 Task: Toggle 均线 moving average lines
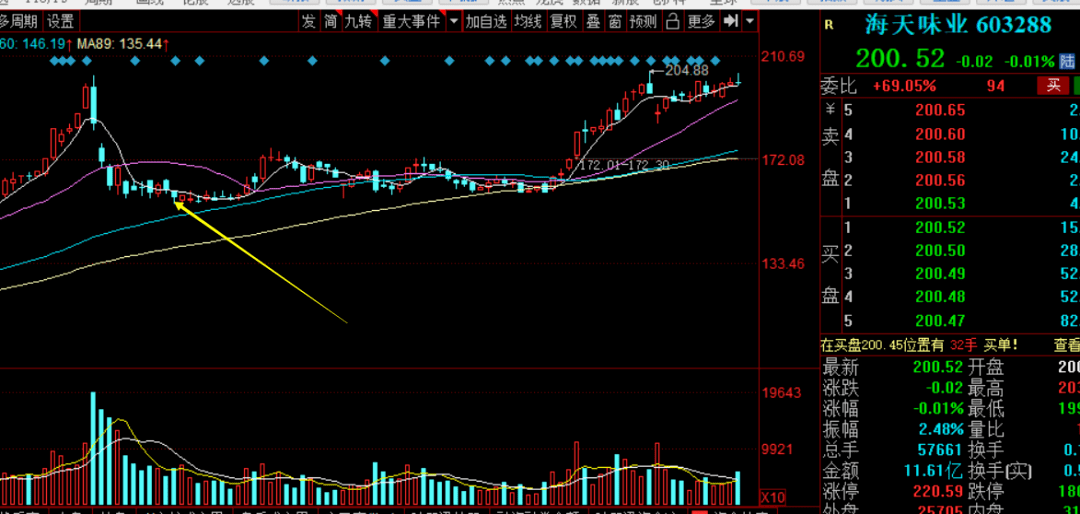(528, 21)
